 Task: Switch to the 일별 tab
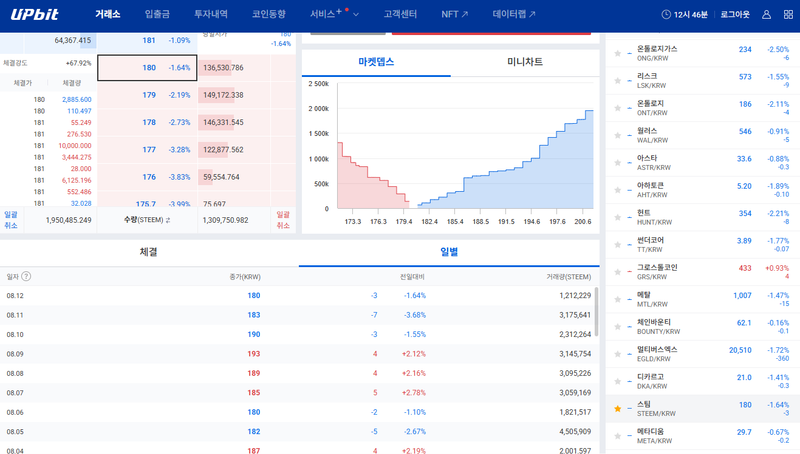[449, 252]
